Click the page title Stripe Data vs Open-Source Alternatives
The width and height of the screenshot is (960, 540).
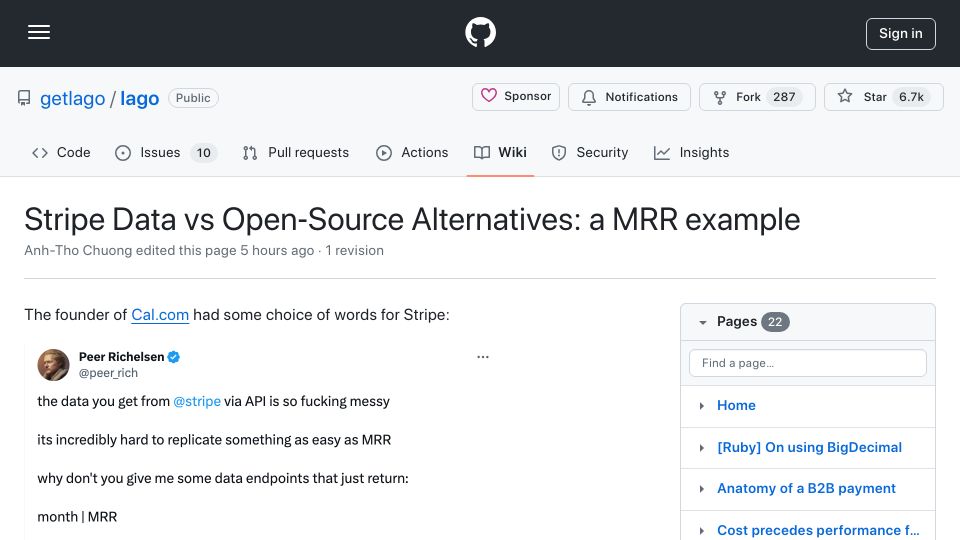pyautogui.click(x=412, y=219)
